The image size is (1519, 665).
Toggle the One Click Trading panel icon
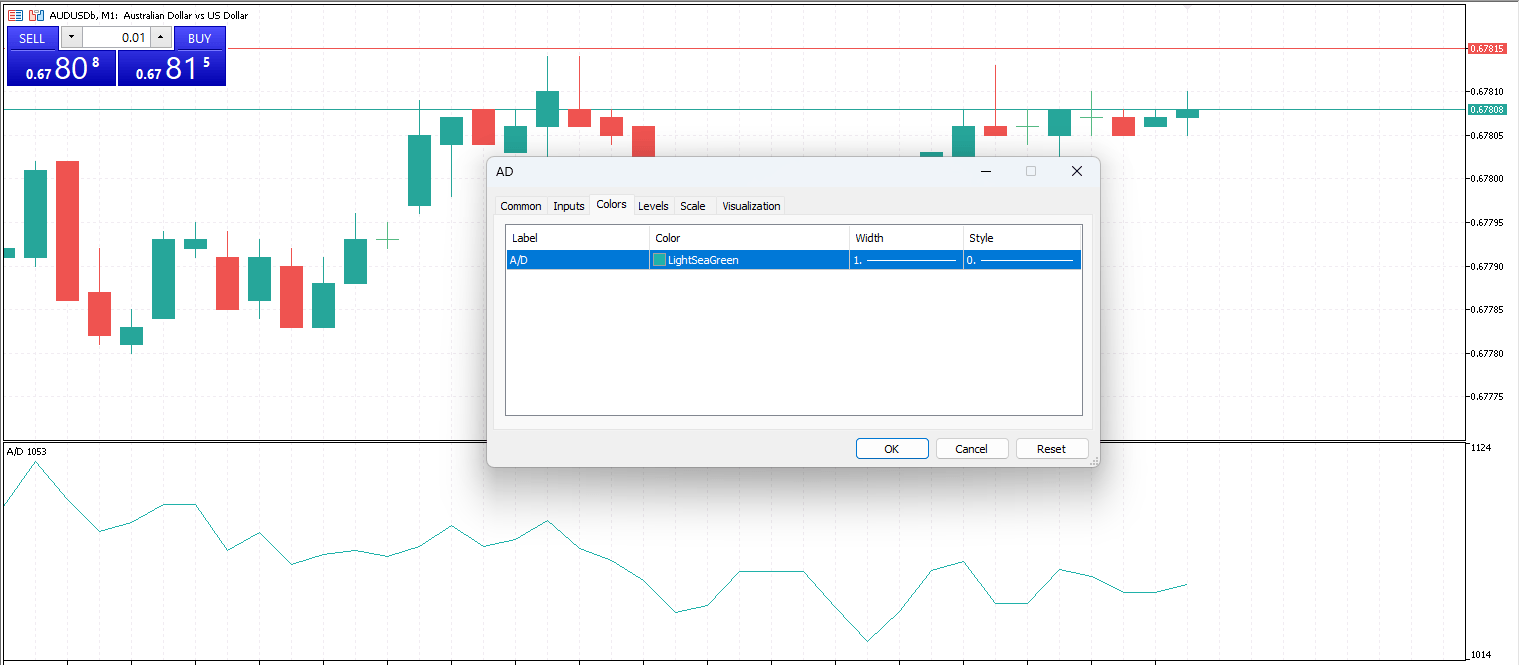pyautogui.click(x=36, y=15)
